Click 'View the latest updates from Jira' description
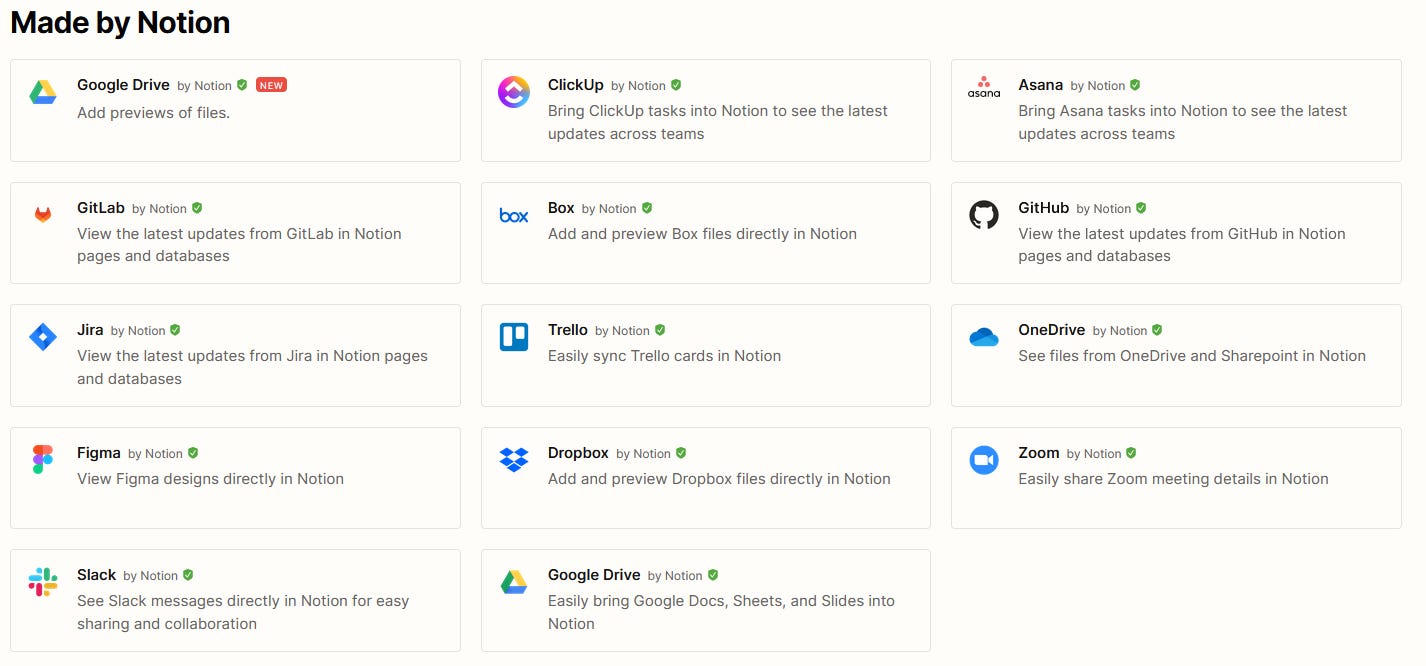This screenshot has height=666, width=1426. (x=252, y=367)
